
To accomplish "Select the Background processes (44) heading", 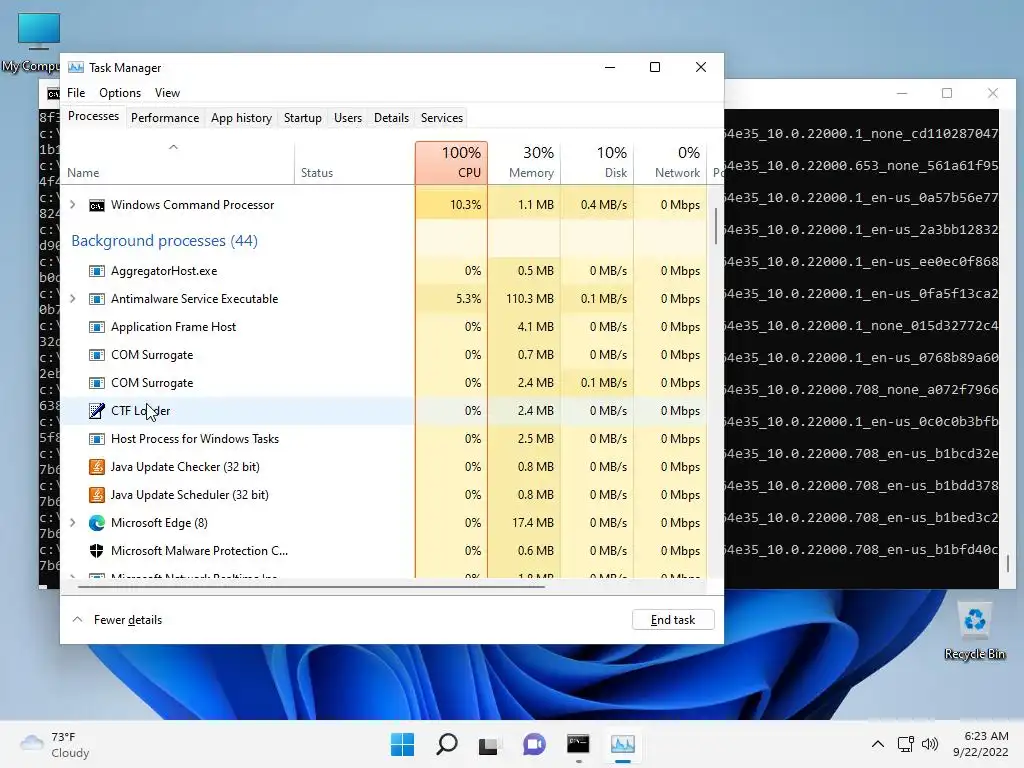I will coord(165,241).
